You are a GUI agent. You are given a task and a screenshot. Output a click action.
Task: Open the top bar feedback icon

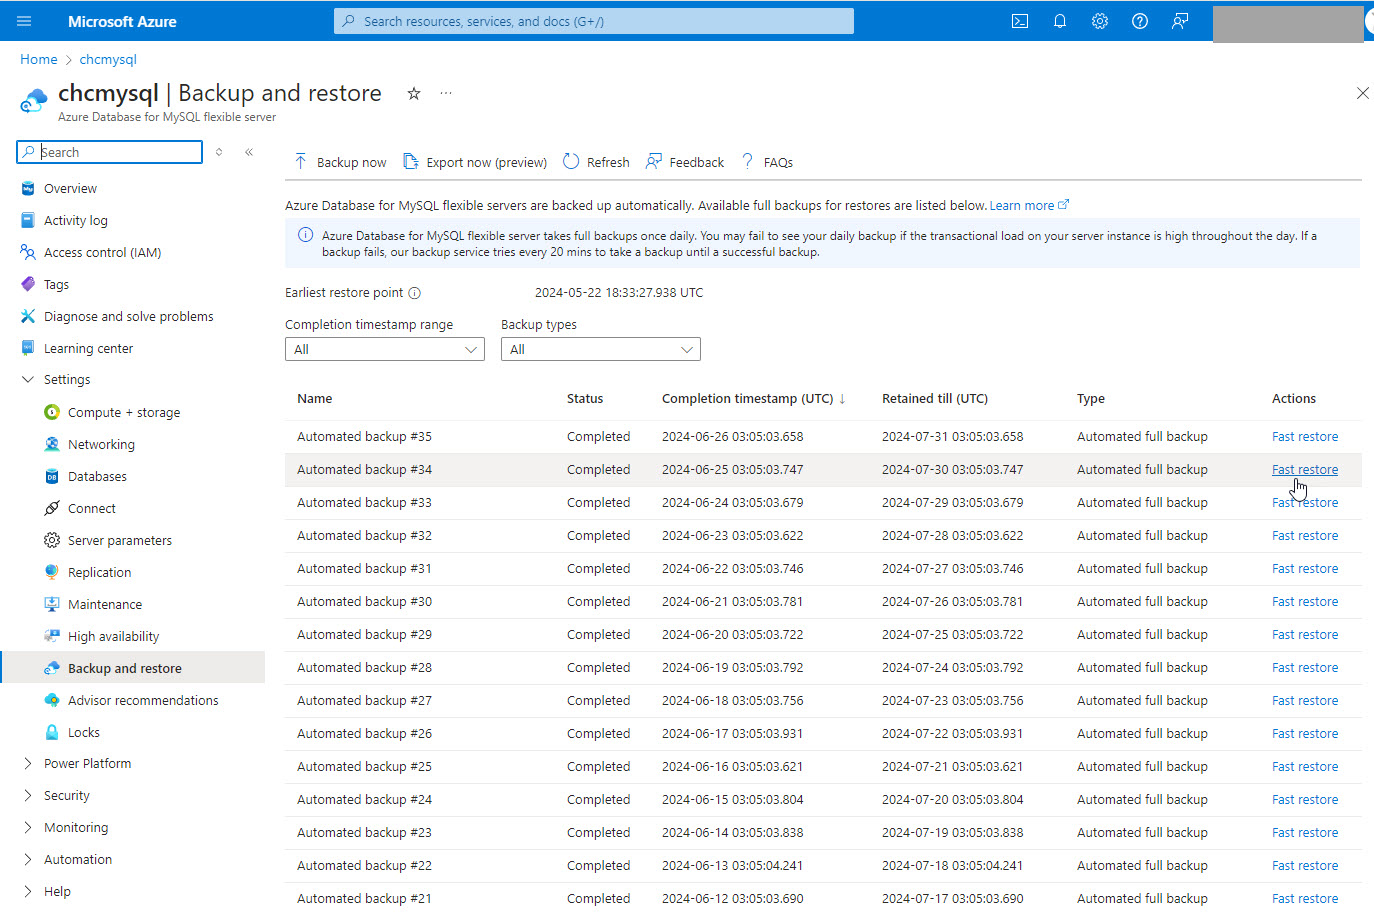pos(1180,21)
